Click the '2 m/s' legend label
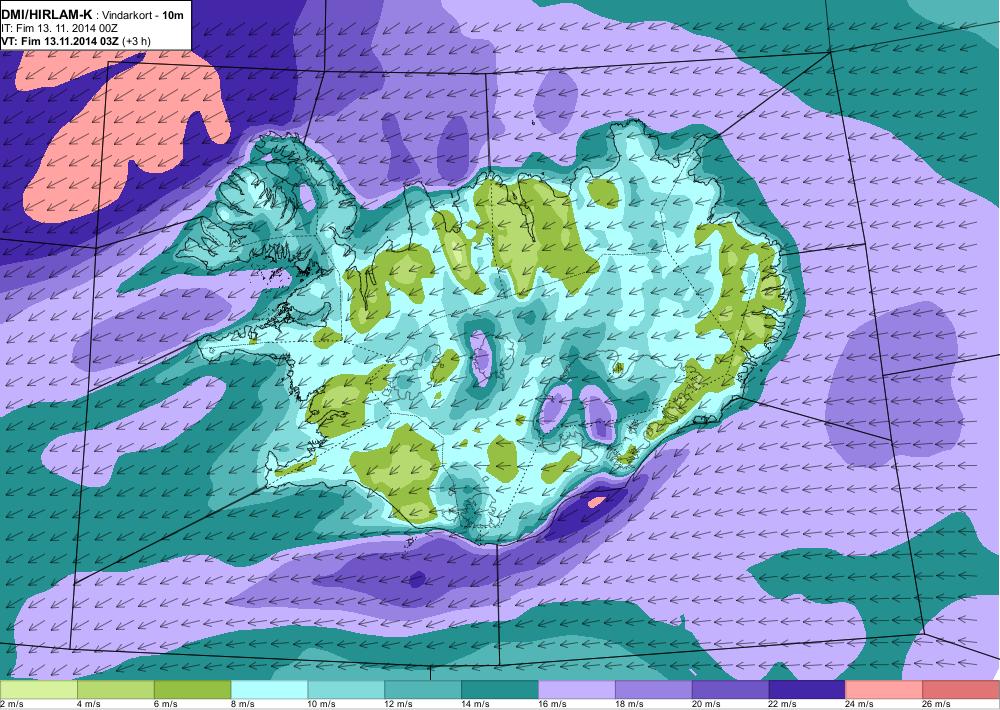The height and width of the screenshot is (710, 1000). tap(11, 704)
